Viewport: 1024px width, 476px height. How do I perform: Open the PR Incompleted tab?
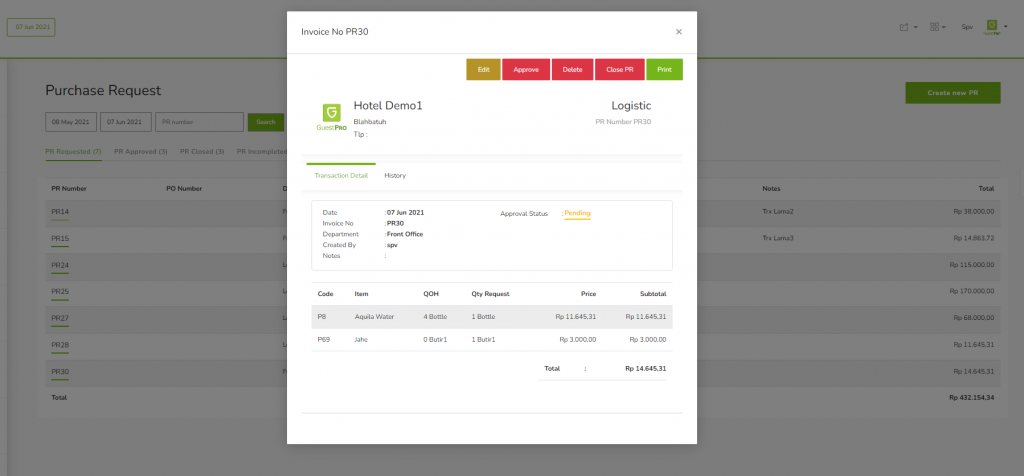coord(262,151)
